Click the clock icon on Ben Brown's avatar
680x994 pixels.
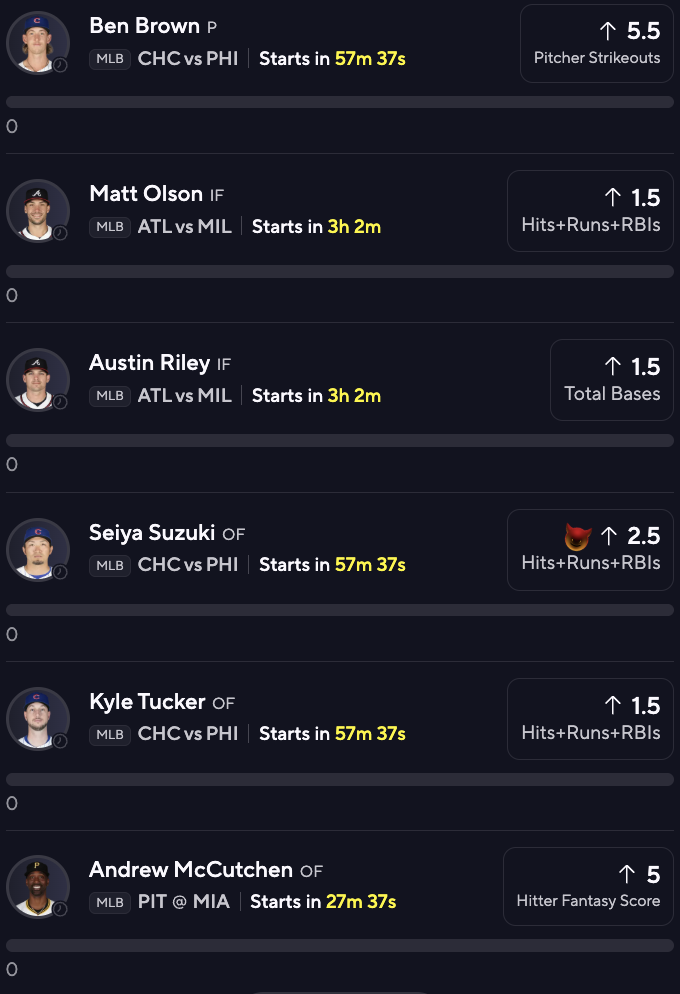[x=60, y=64]
